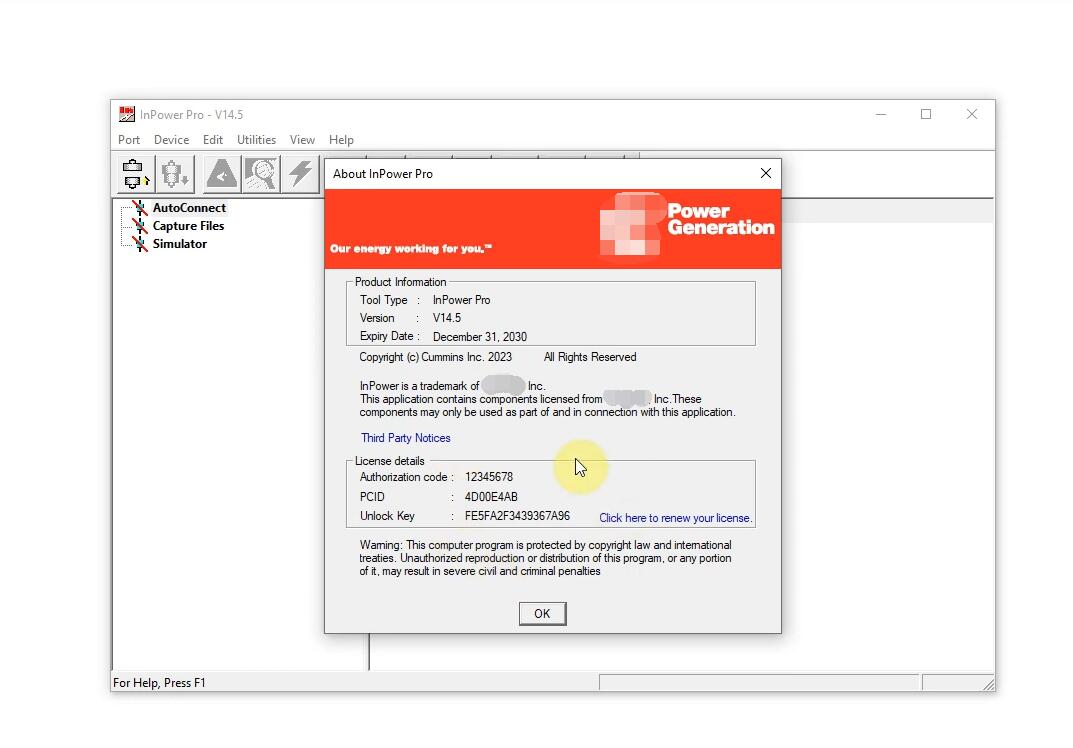Click the InPower Pro title bar app icon

127,114
